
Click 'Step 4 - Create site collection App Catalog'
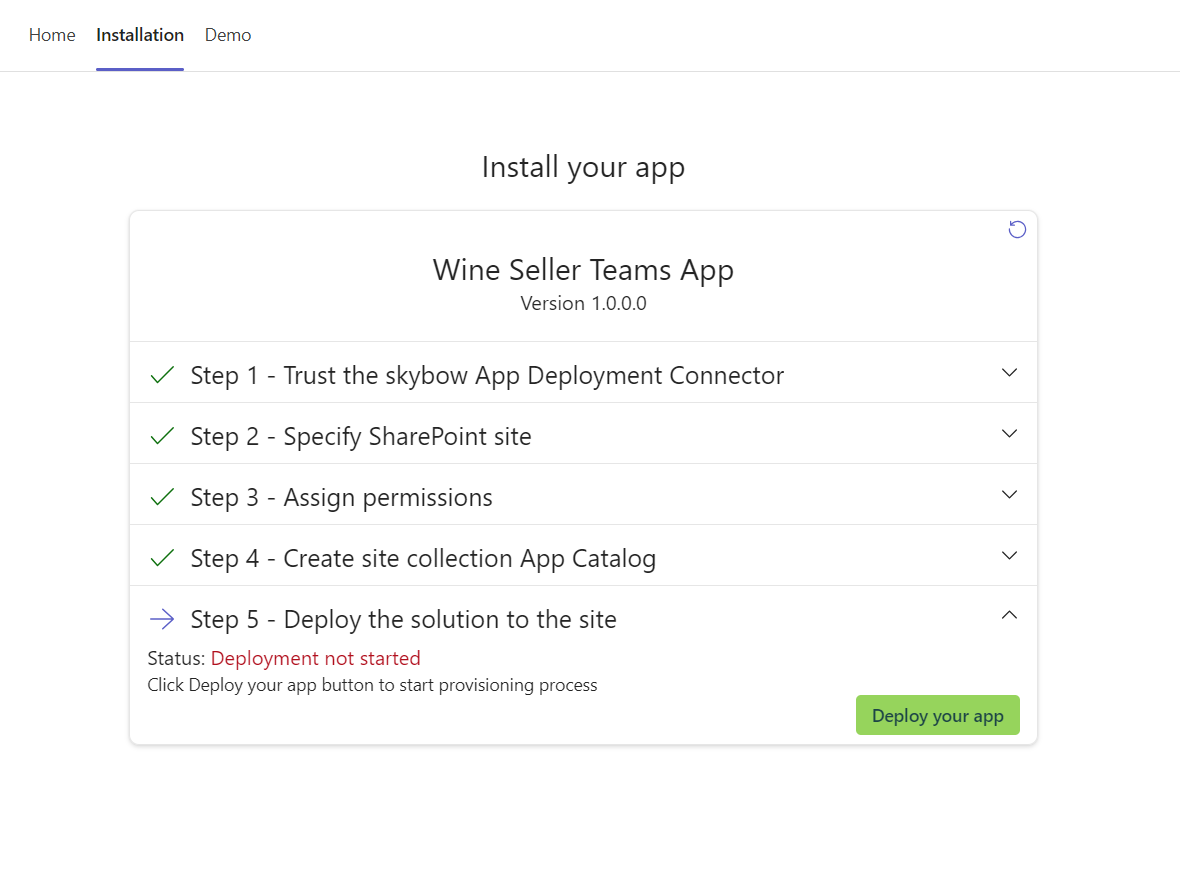coord(423,558)
